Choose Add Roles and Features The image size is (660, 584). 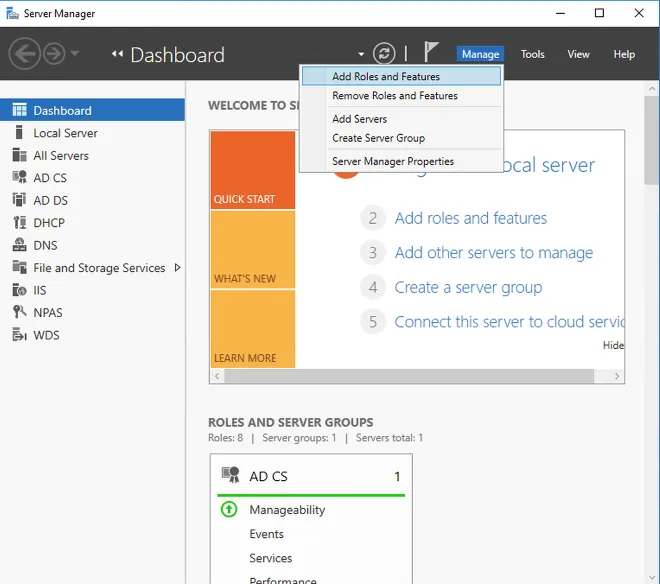(402, 76)
